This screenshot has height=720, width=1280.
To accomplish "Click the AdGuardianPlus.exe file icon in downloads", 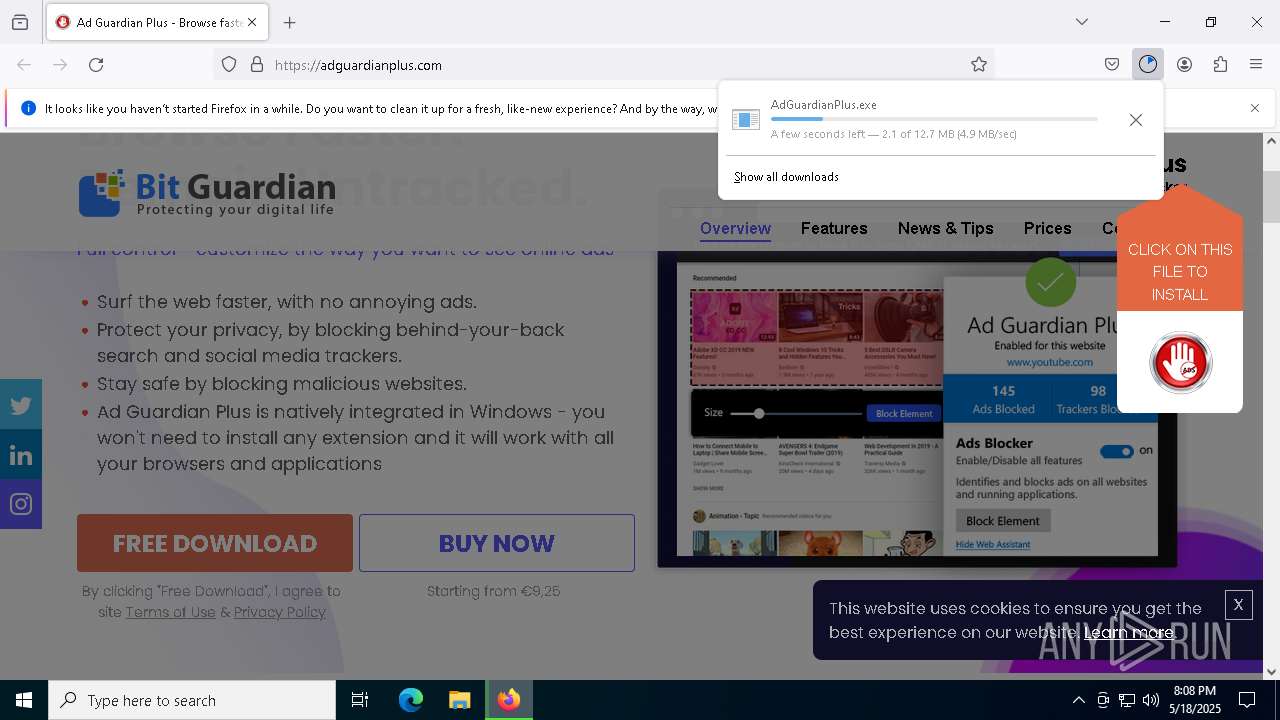I will pyautogui.click(x=746, y=120).
